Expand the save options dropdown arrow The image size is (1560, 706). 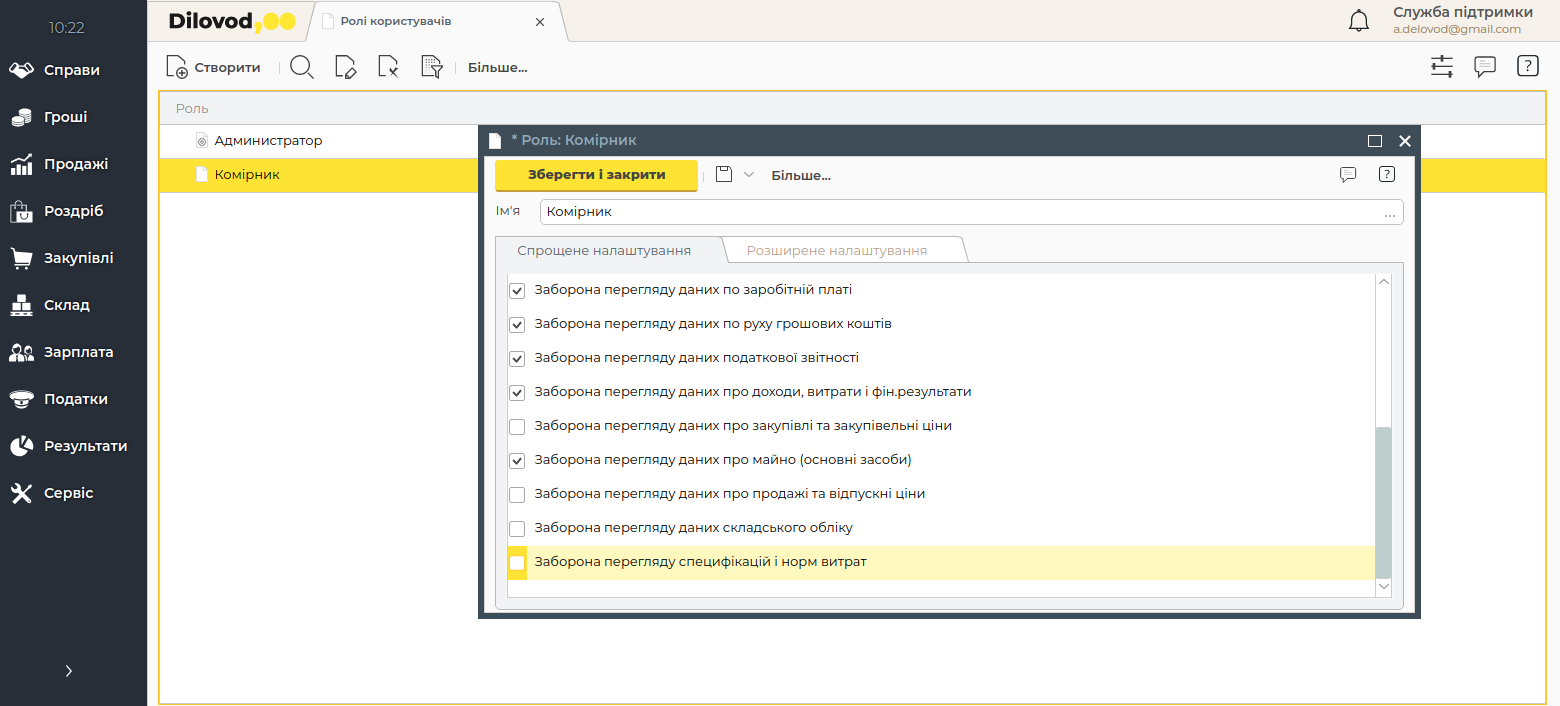coord(749,175)
